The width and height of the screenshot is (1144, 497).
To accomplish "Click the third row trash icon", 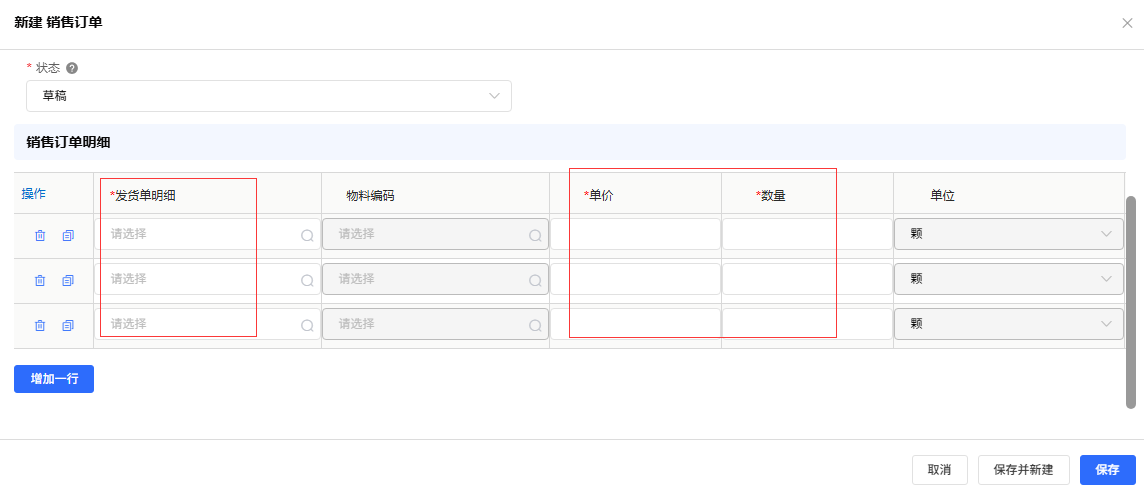I will [40, 326].
